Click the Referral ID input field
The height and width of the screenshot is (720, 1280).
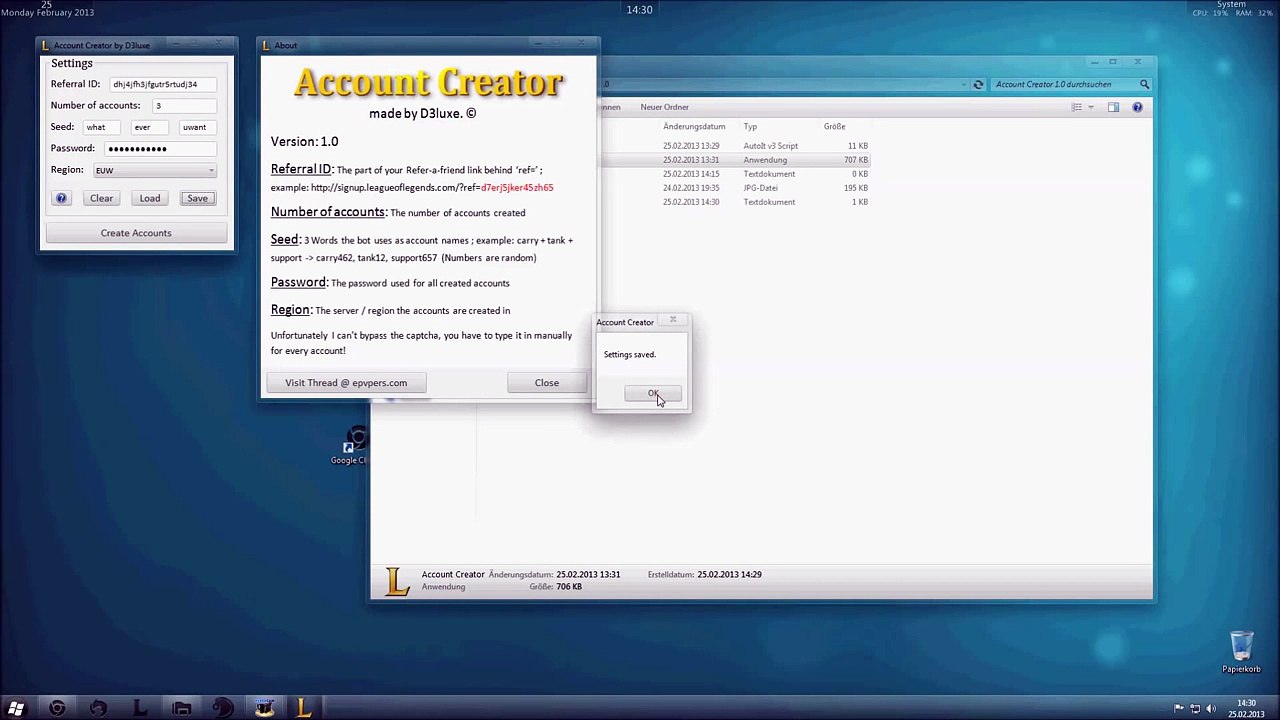coord(162,84)
